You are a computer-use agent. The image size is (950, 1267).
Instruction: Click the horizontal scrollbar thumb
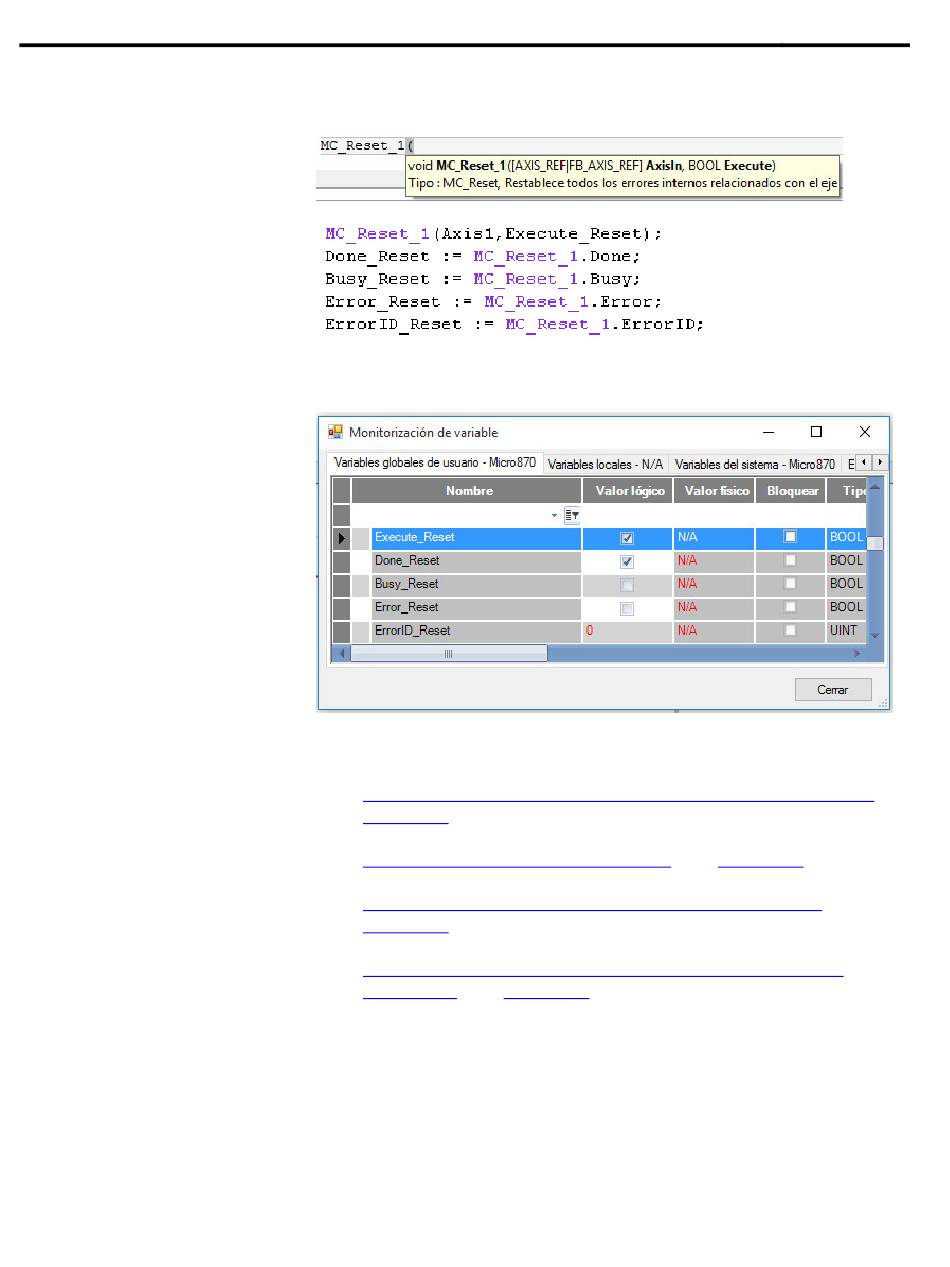[x=449, y=653]
